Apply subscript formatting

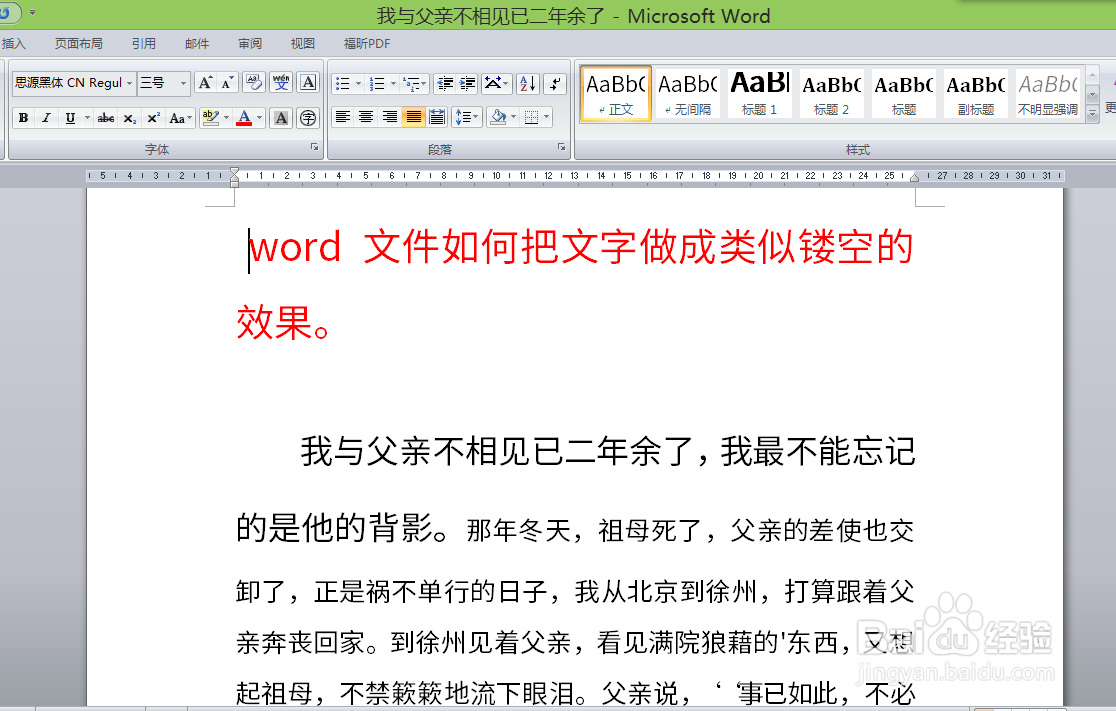coord(130,118)
